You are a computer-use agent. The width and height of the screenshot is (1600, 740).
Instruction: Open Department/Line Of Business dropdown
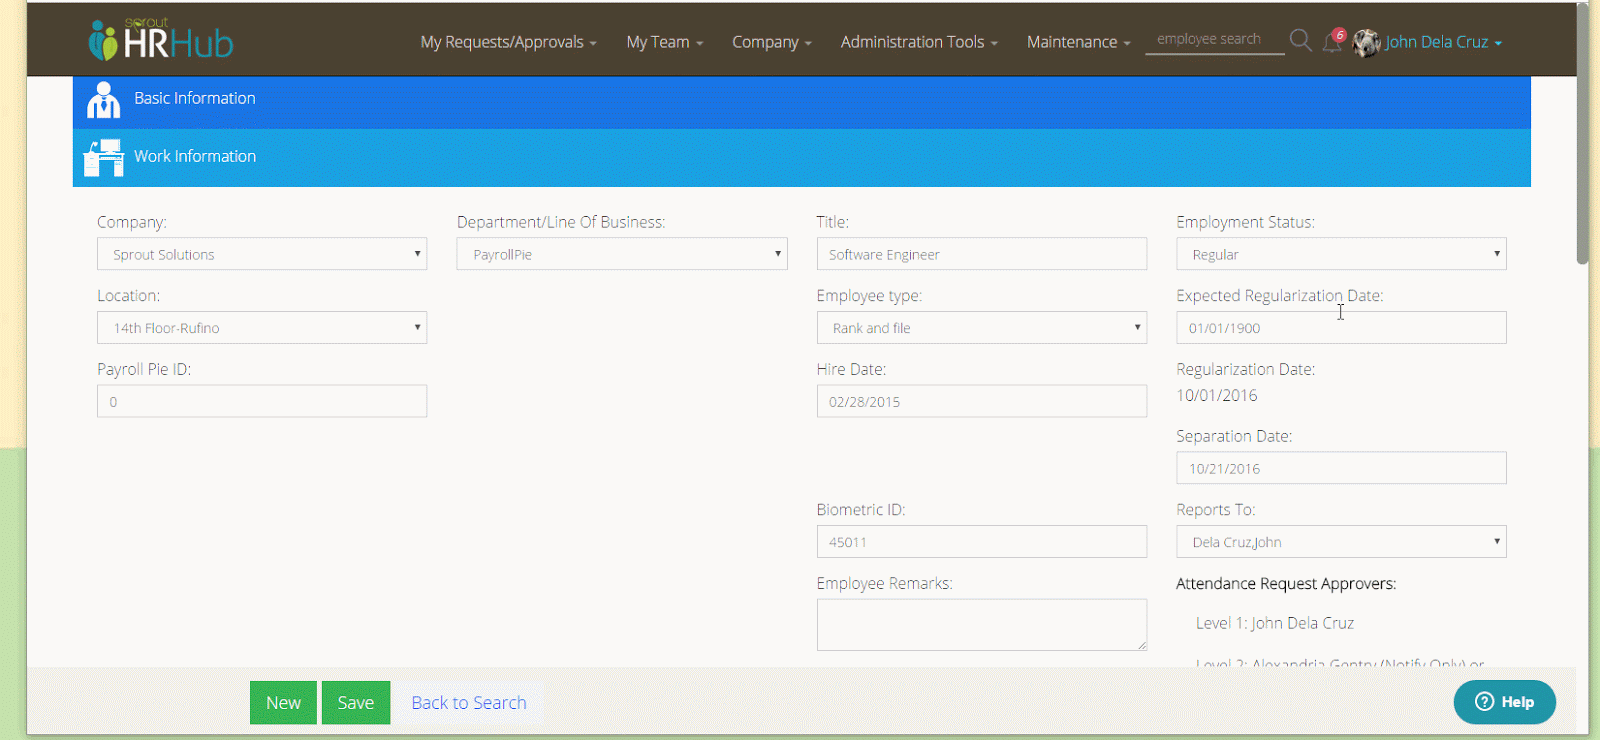622,254
